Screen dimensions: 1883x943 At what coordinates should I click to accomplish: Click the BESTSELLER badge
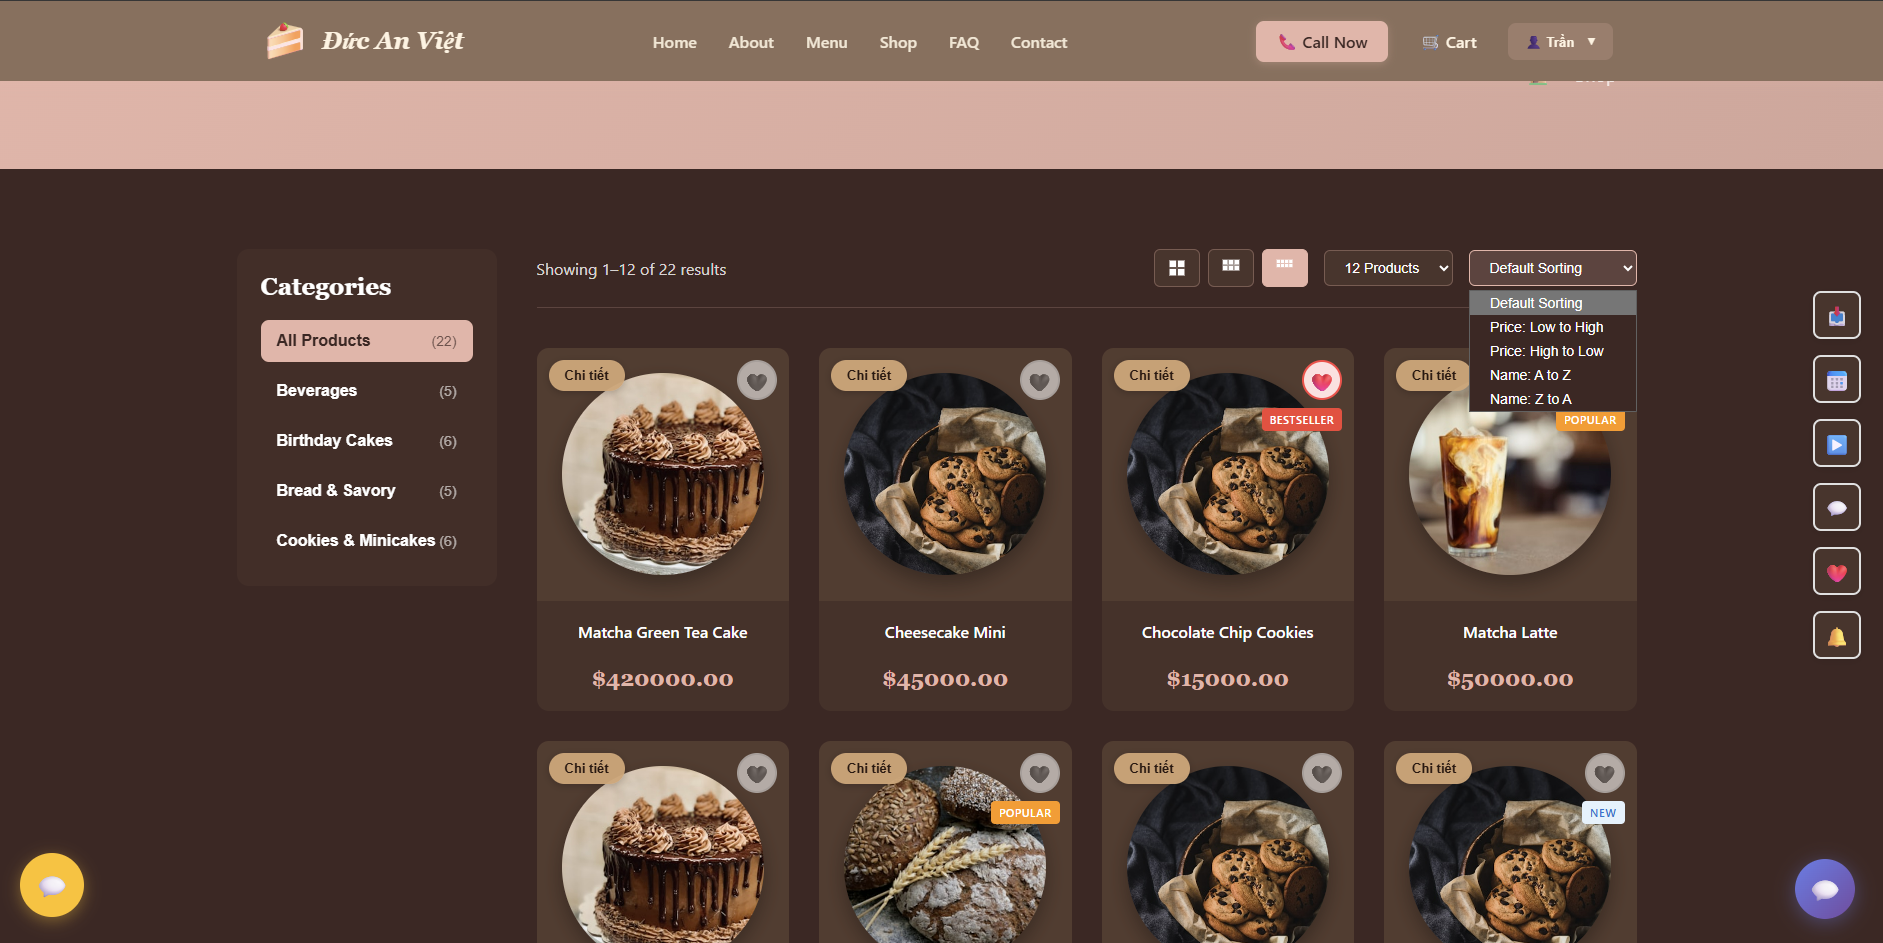tap(1301, 420)
